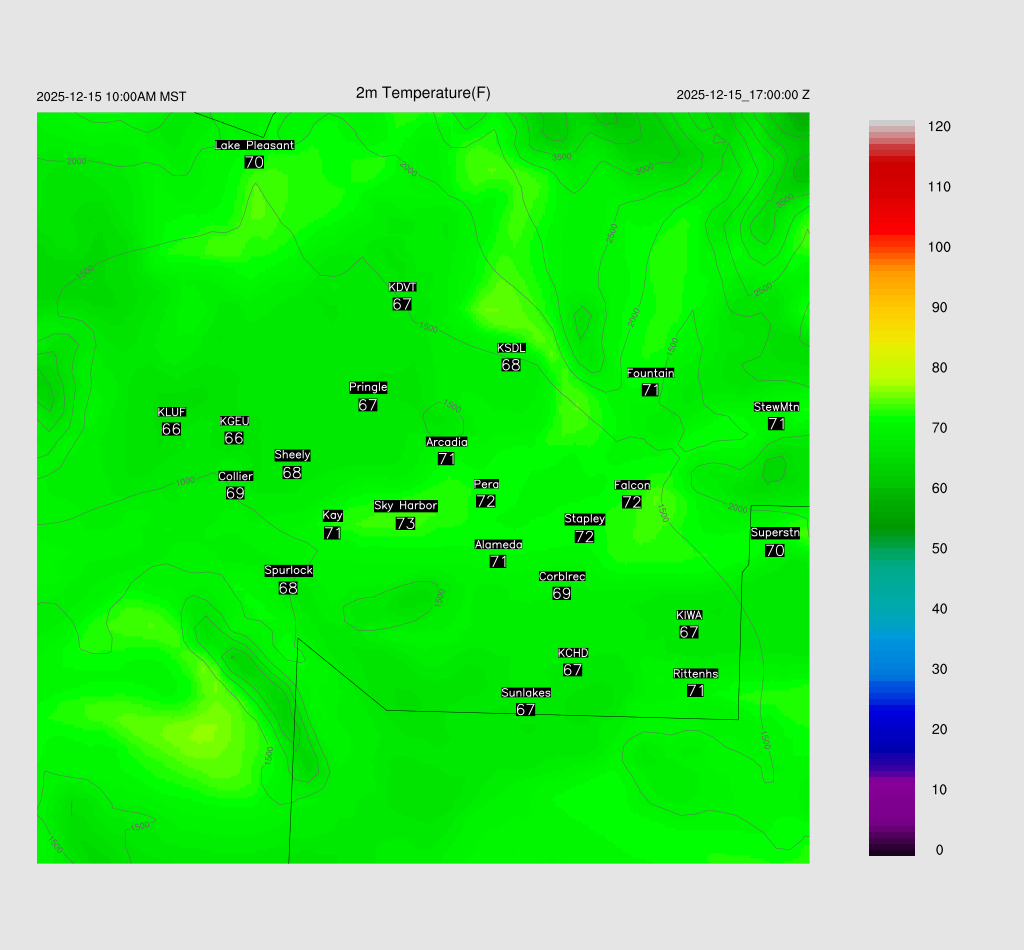1024x950 pixels.
Task: Select the Superstn station label
Action: (x=775, y=533)
